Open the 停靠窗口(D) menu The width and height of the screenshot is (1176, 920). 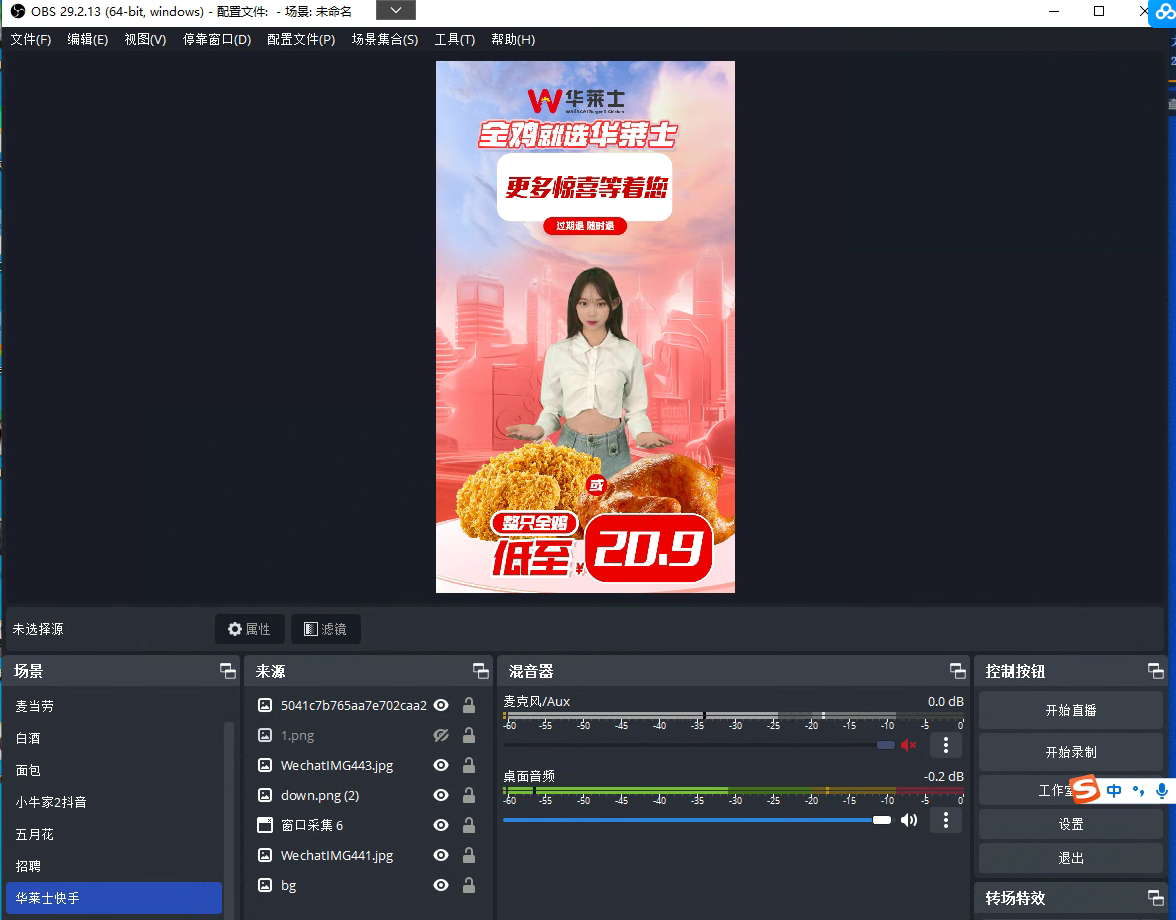pyautogui.click(x=217, y=40)
